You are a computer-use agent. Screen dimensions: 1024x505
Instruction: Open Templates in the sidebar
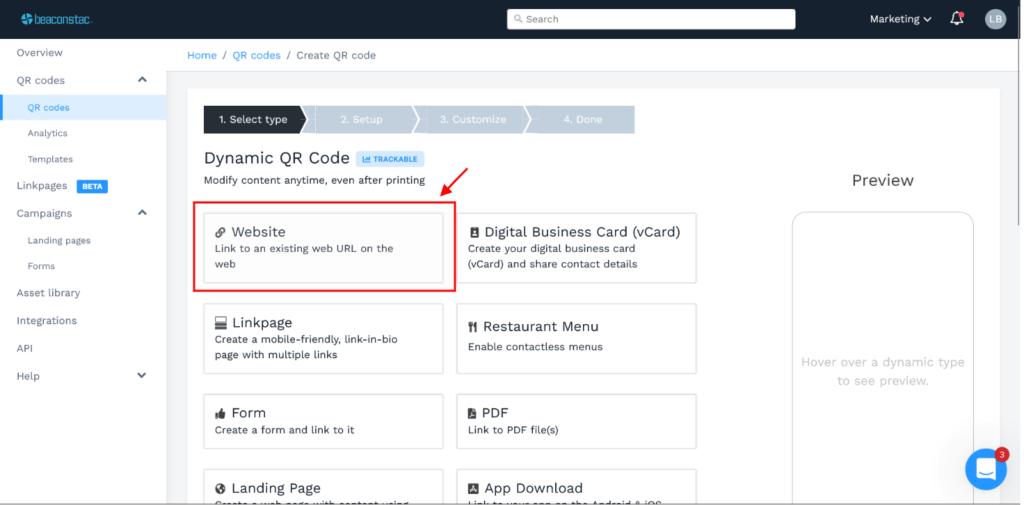[x=50, y=159]
